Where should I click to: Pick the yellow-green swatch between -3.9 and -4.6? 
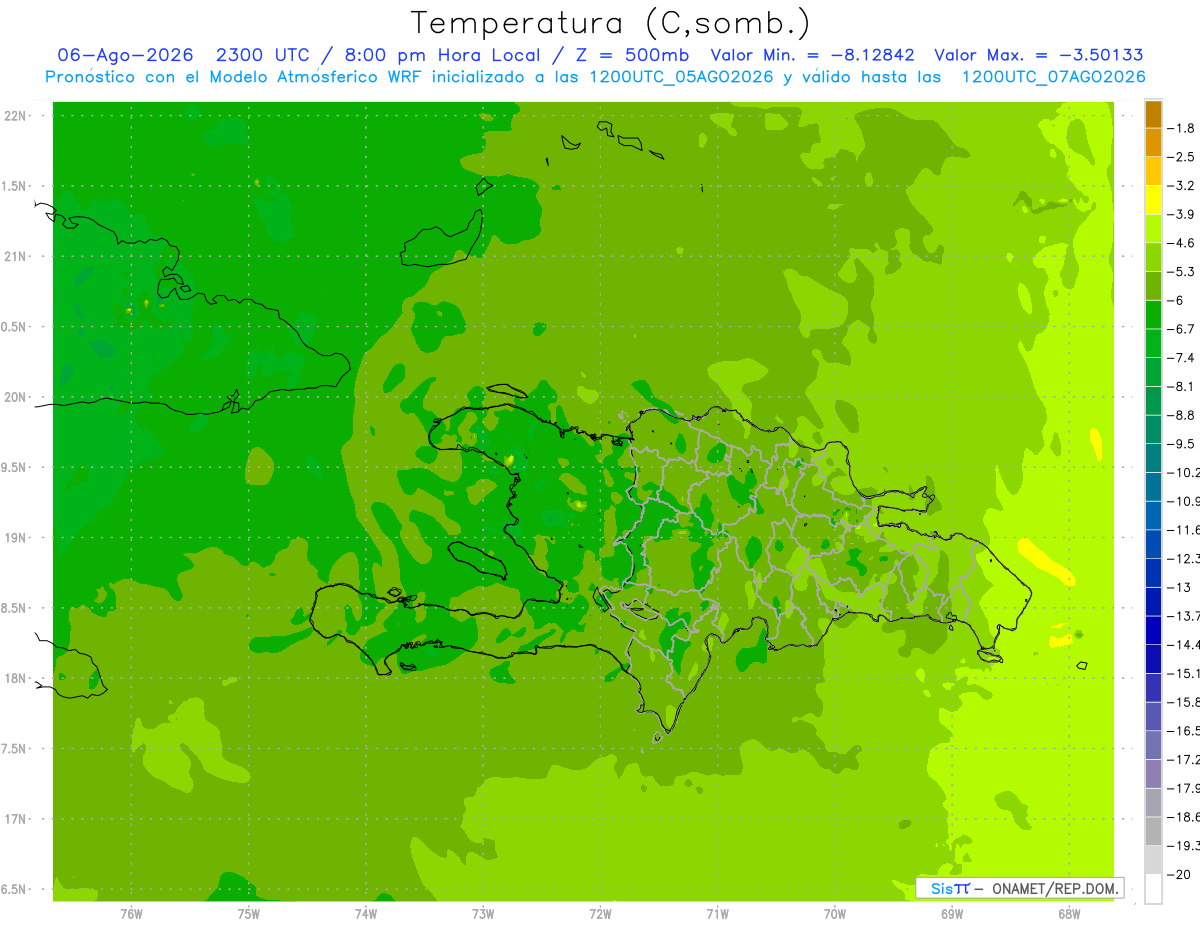click(1153, 229)
